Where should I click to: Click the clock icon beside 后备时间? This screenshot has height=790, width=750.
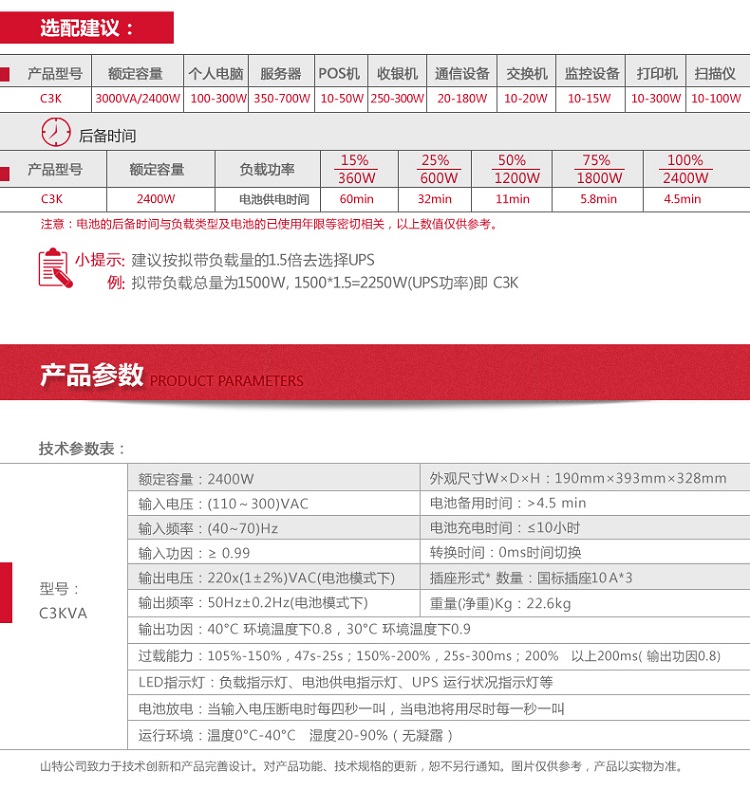tap(56, 133)
